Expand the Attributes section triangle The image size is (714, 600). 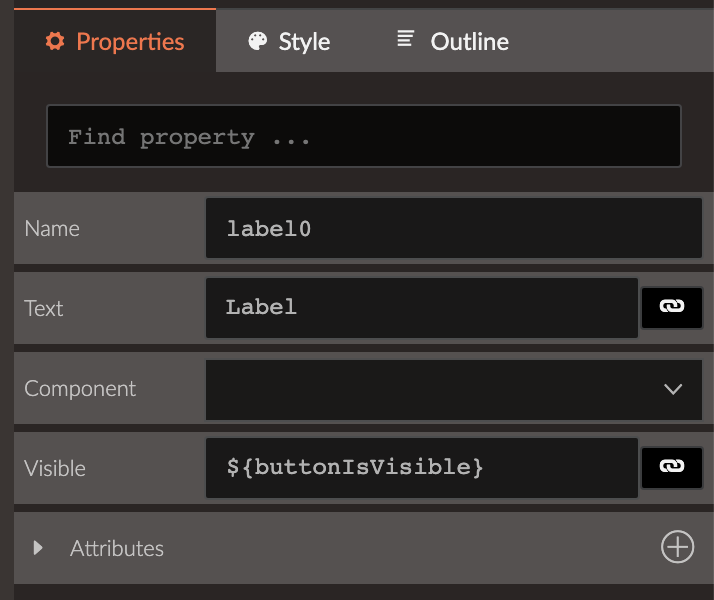(38, 548)
